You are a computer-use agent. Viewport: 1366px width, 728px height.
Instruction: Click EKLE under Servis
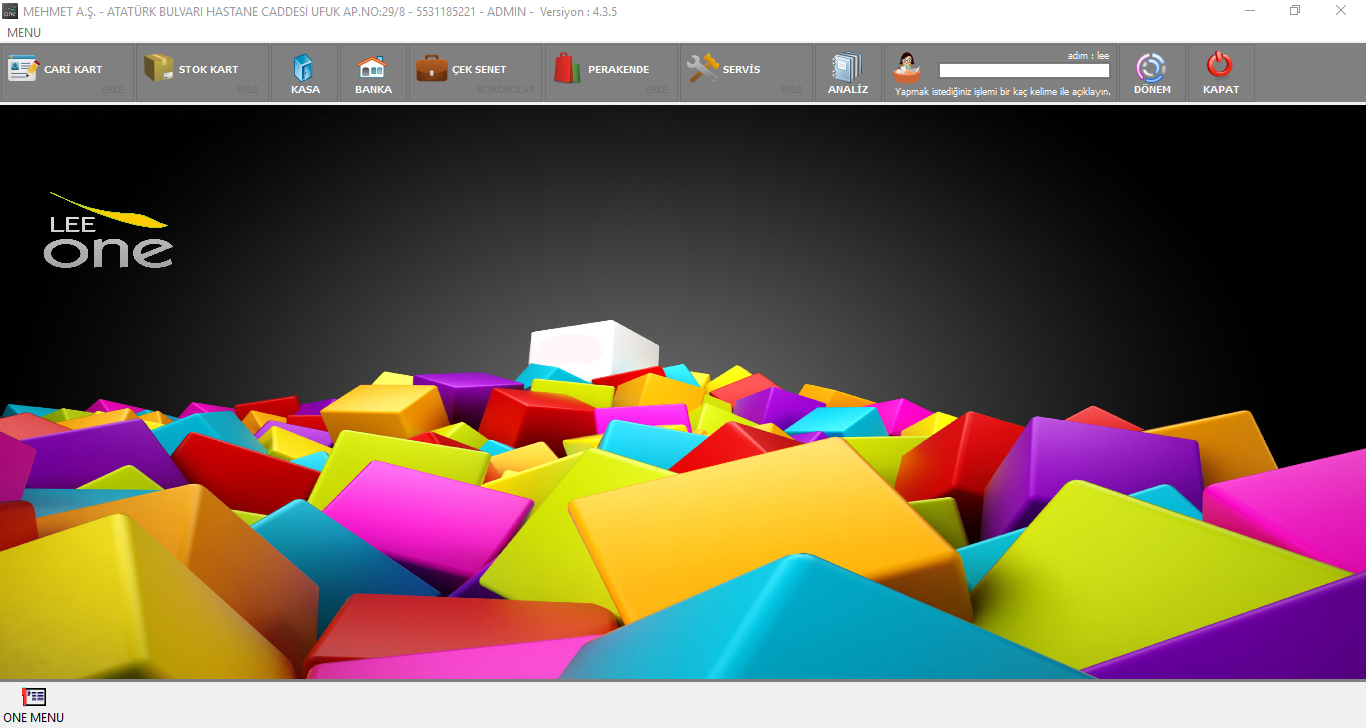pyautogui.click(x=792, y=90)
